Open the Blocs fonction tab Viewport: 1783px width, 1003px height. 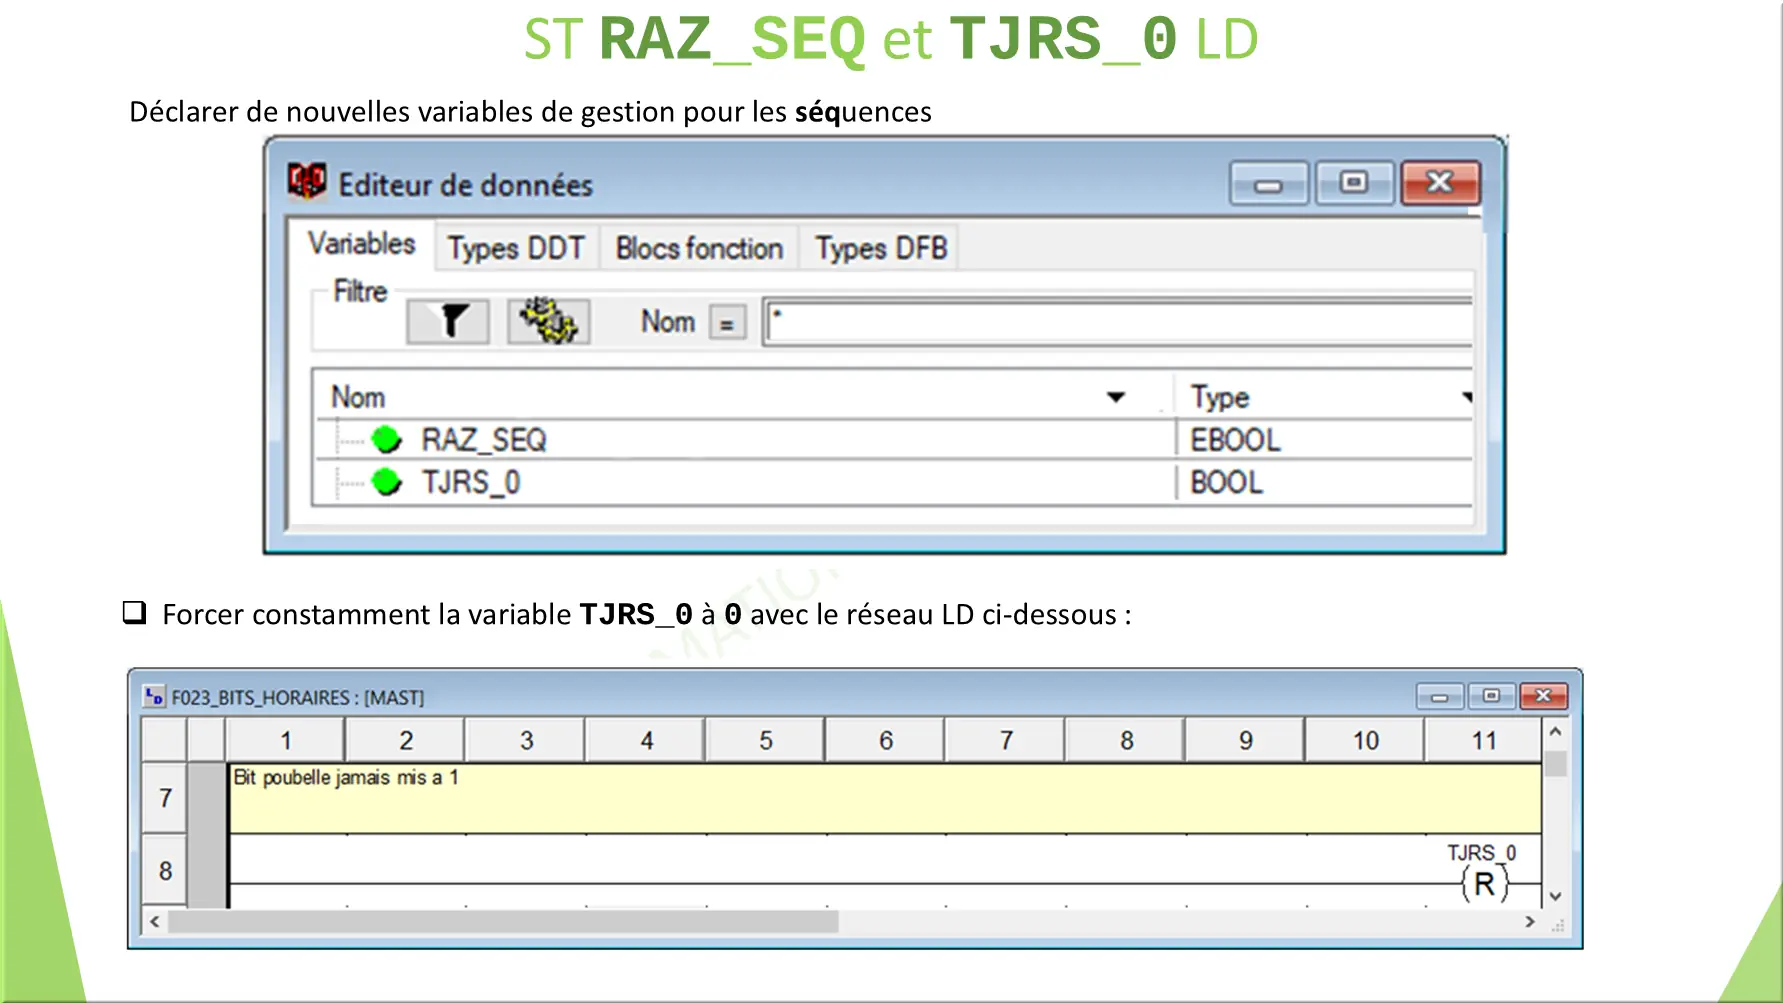click(x=698, y=247)
